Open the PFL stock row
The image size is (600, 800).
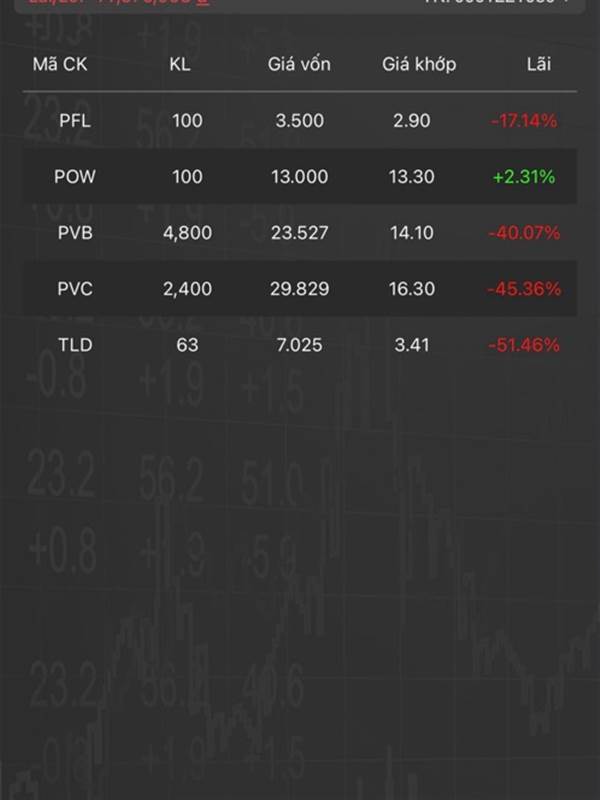(300, 120)
